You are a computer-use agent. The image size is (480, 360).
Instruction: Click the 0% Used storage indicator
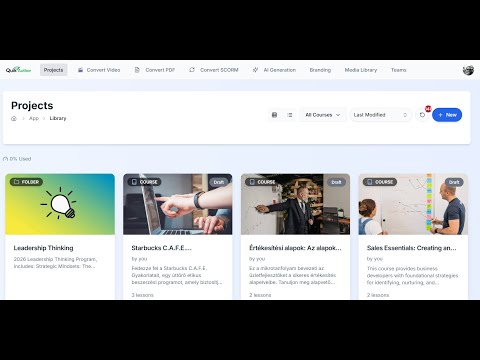[17, 159]
